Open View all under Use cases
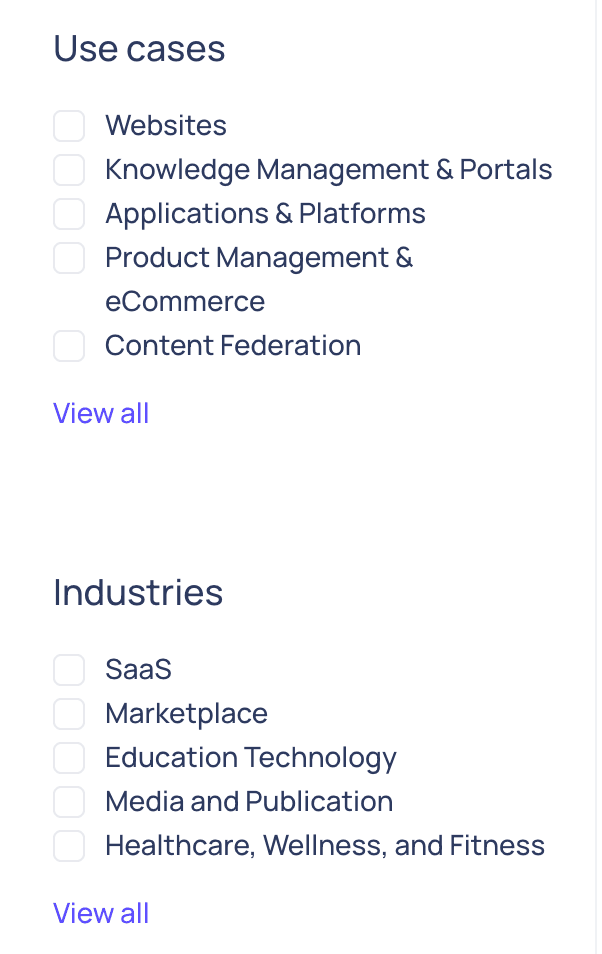602x954 pixels. pyautogui.click(x=101, y=413)
